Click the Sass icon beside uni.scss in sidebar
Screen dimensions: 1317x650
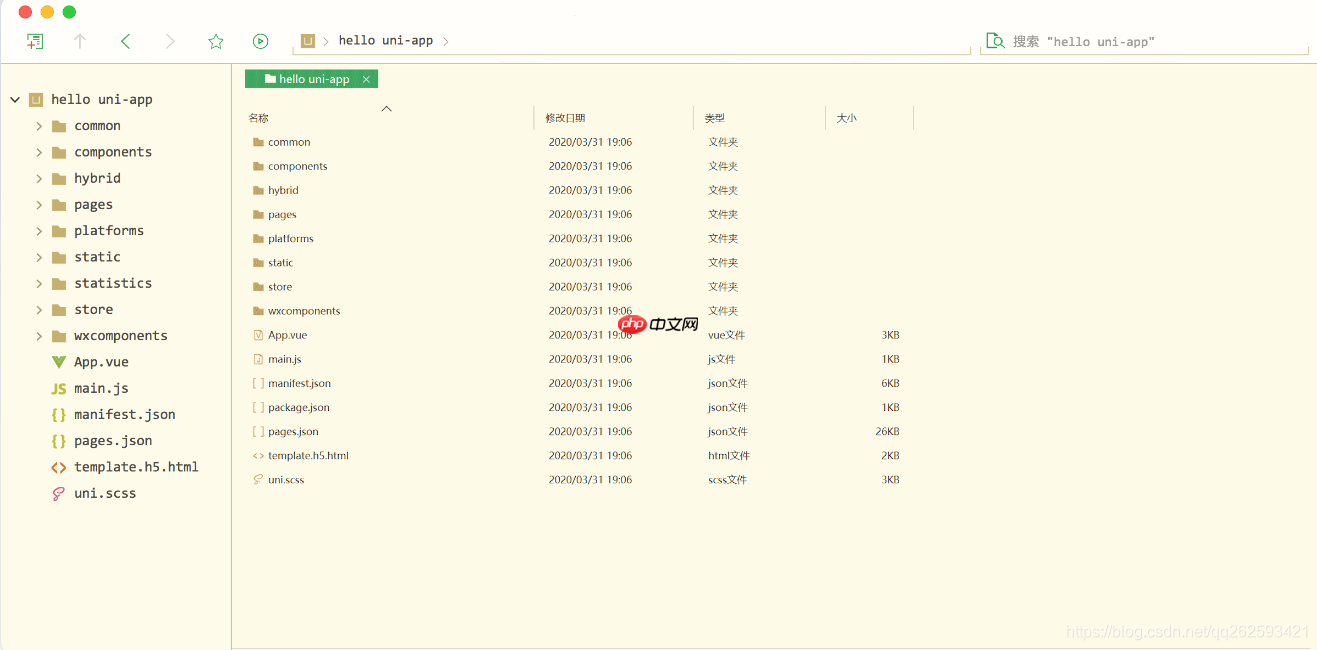click(x=59, y=493)
